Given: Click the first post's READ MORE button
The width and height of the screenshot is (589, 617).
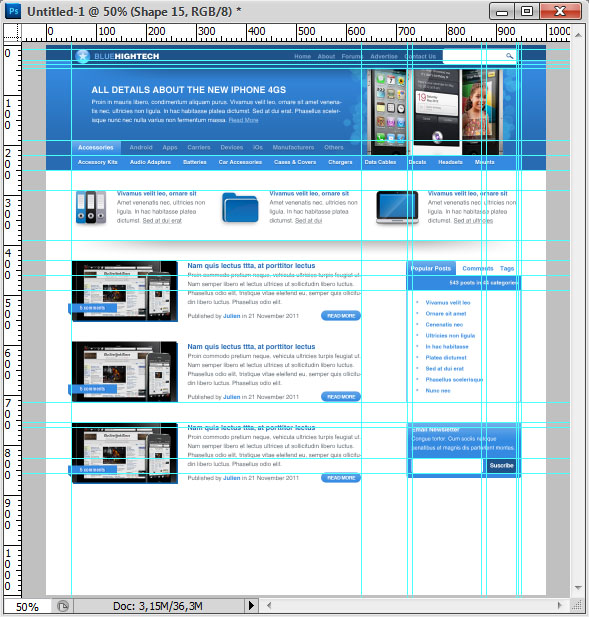Looking at the screenshot, I should click(x=341, y=316).
